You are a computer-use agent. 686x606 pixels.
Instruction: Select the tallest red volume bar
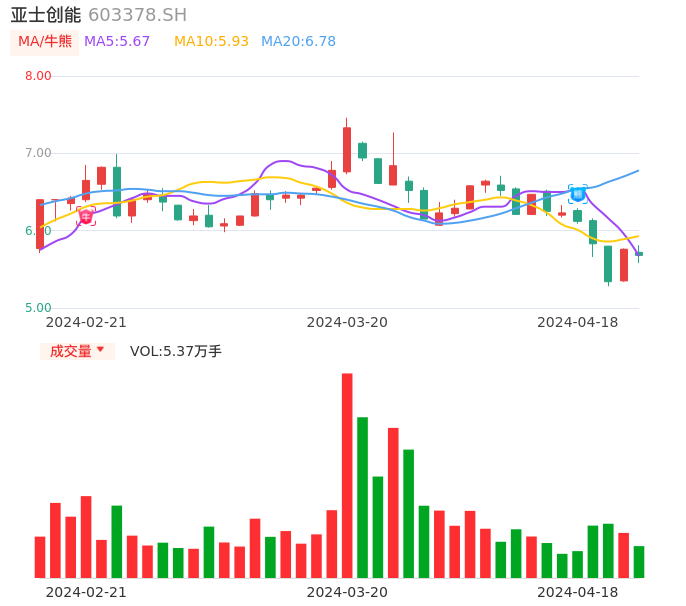pyautogui.click(x=347, y=475)
